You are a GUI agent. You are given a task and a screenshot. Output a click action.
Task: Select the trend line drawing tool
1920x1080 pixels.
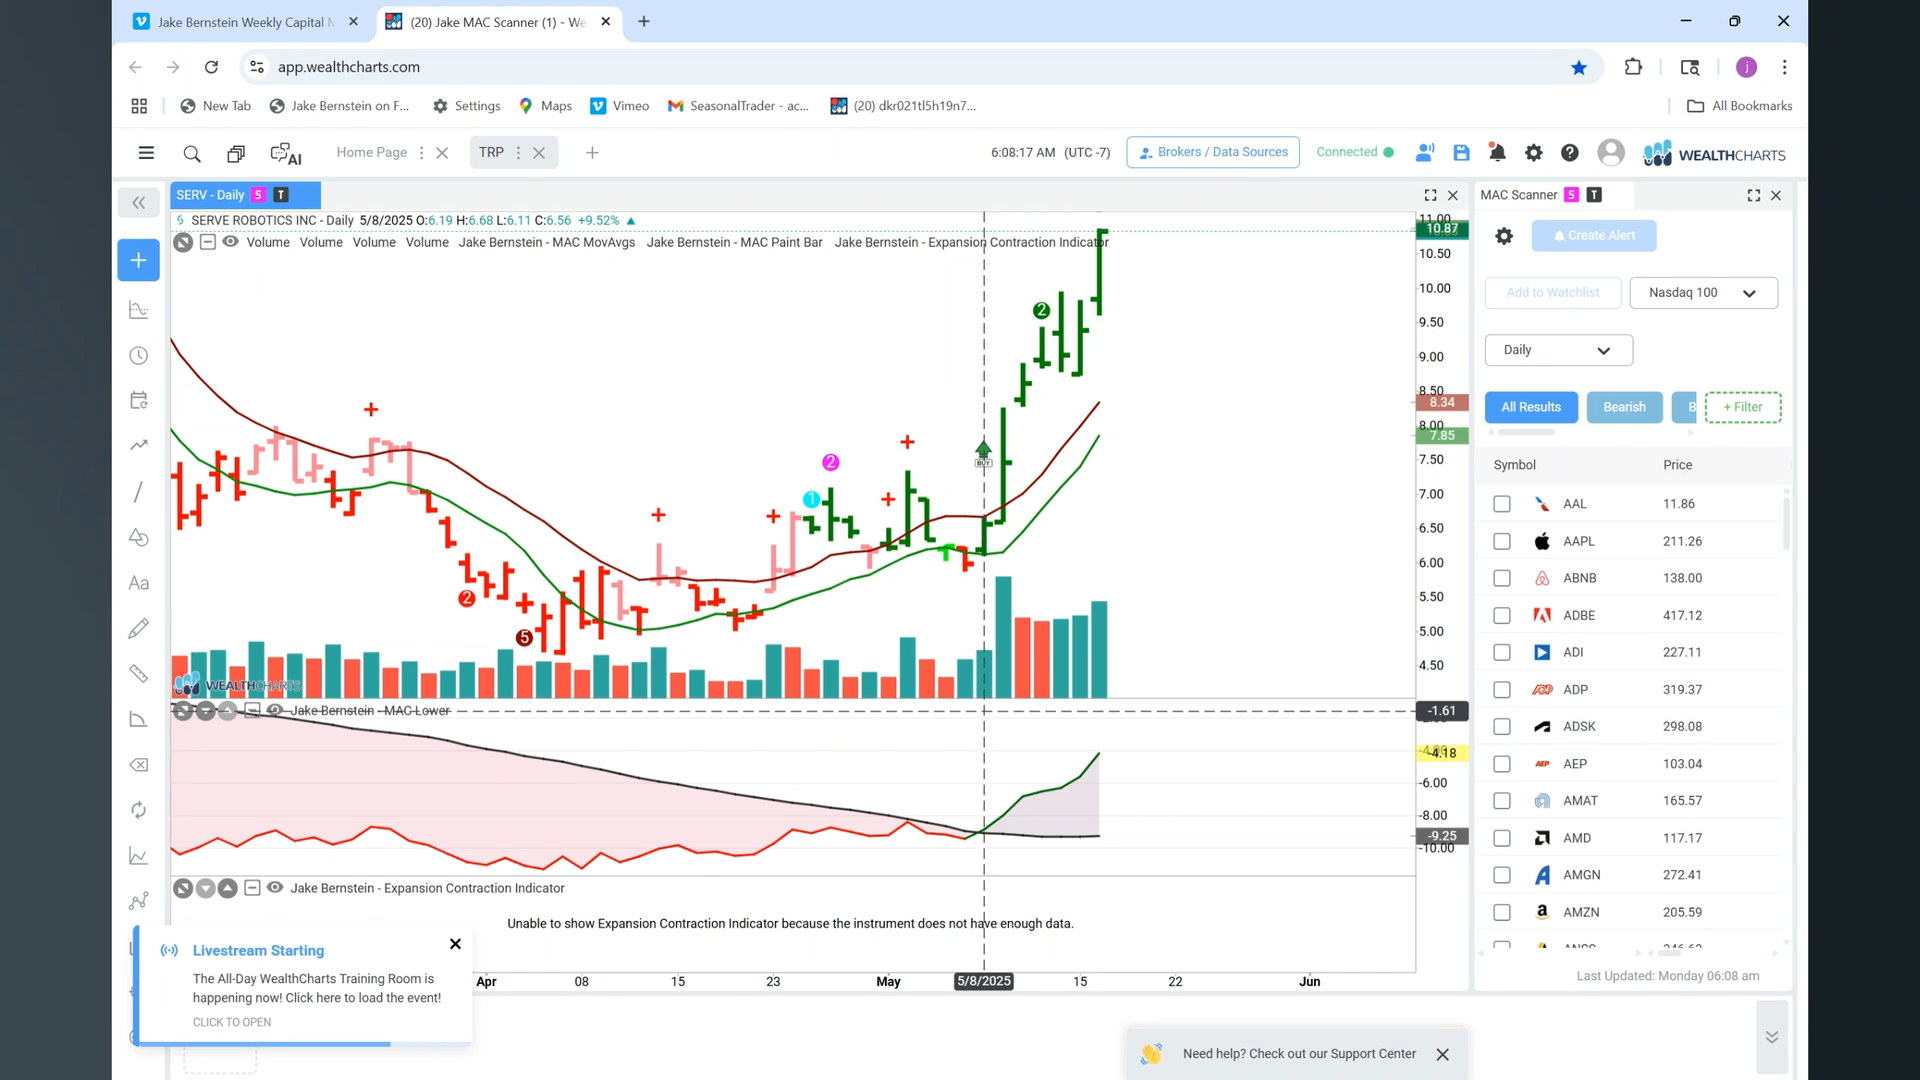(138, 492)
